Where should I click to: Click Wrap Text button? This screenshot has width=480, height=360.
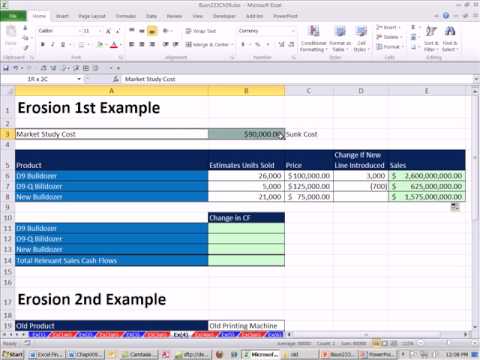201,31
